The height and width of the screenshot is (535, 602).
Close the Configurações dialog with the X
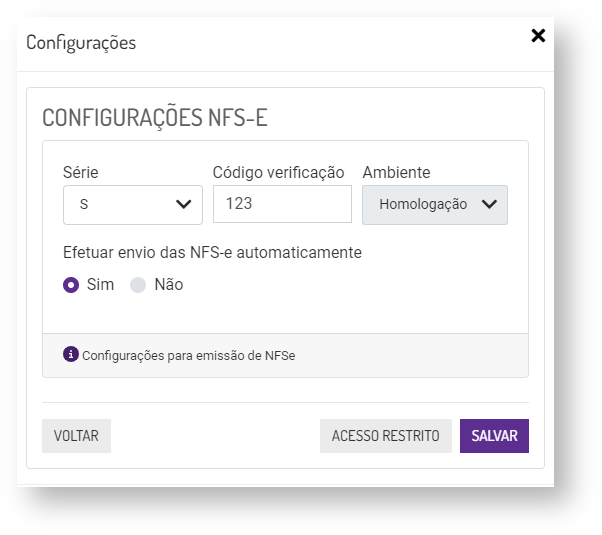coord(538,36)
